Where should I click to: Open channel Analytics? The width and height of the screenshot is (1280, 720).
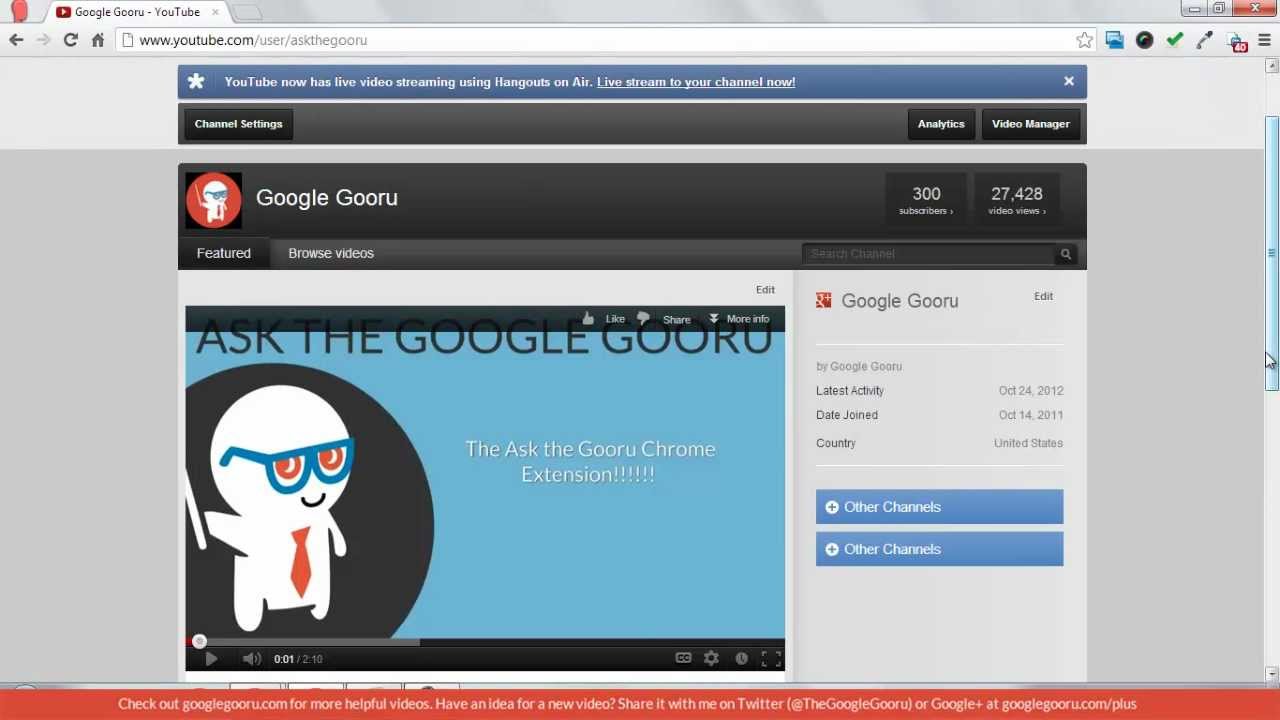pos(941,124)
